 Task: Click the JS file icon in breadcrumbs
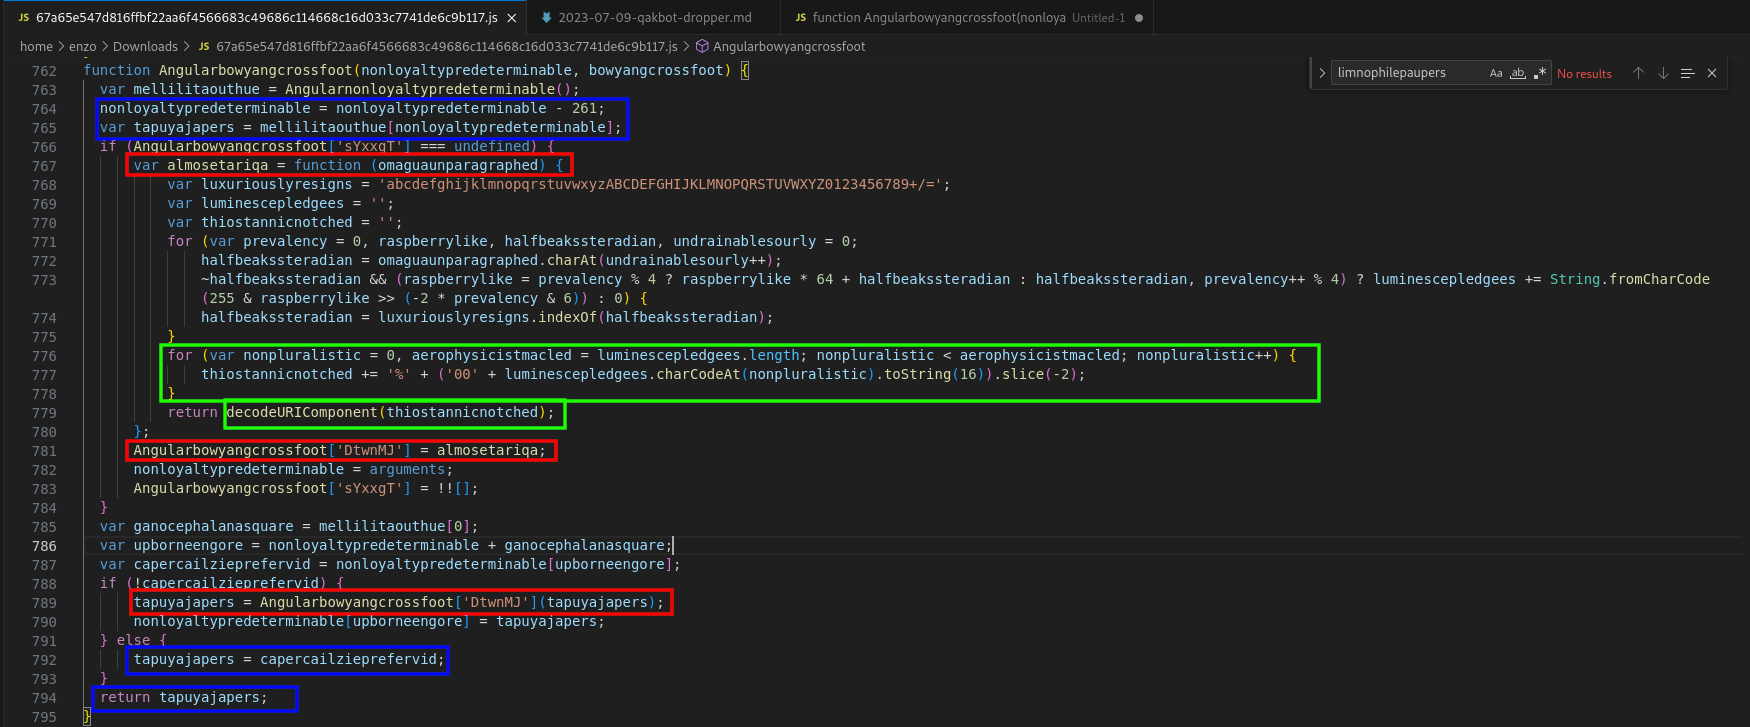pos(204,46)
